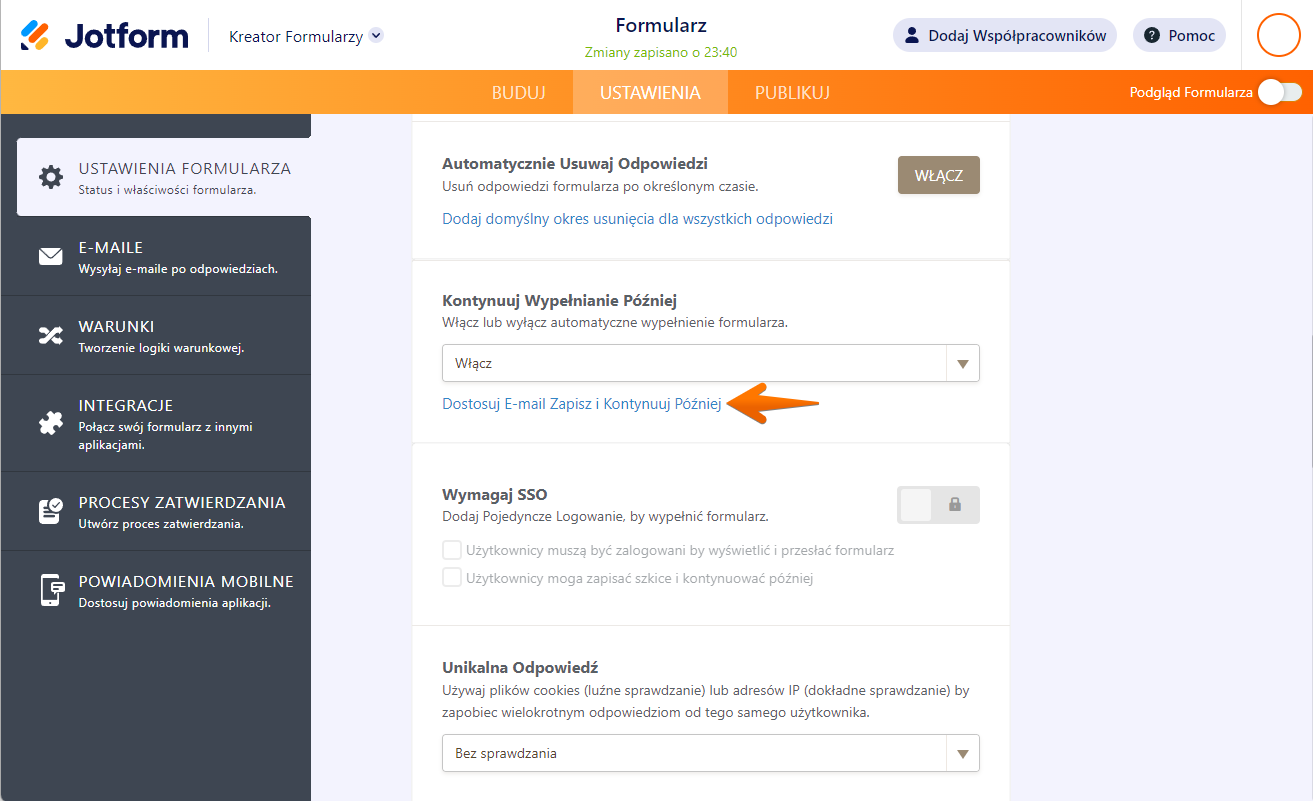The height and width of the screenshot is (801, 1313).
Task: Click the Warunki shuffle arrows icon
Action: click(x=50, y=336)
